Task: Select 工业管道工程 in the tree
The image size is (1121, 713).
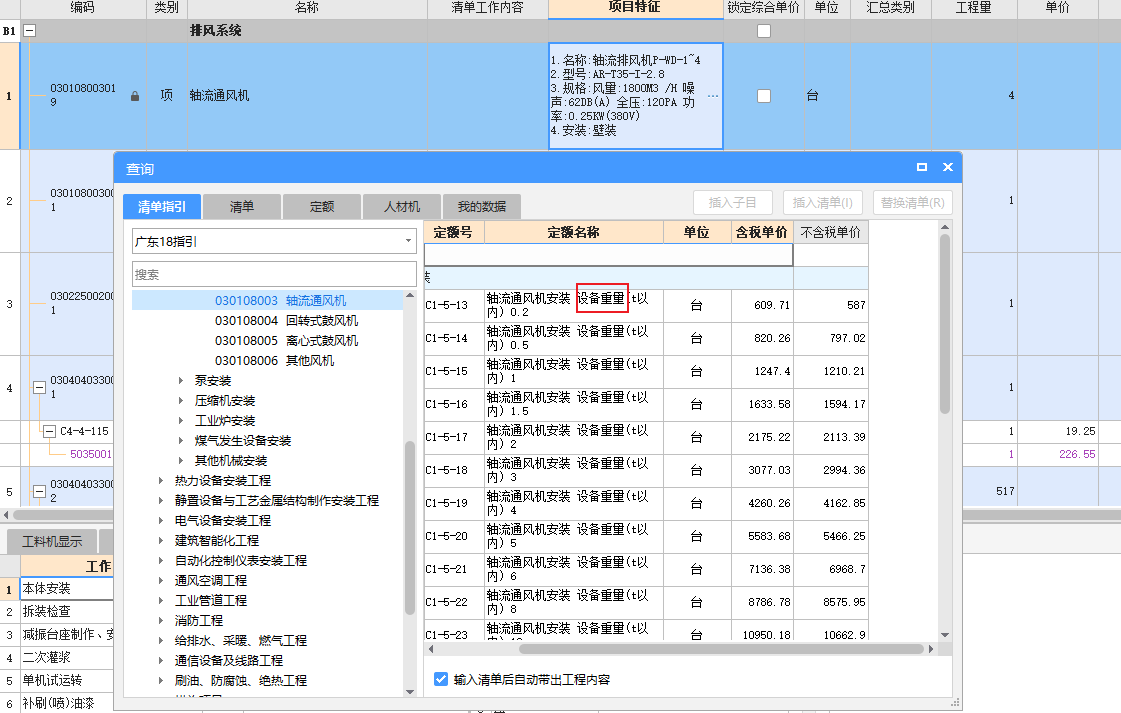Action: point(211,601)
